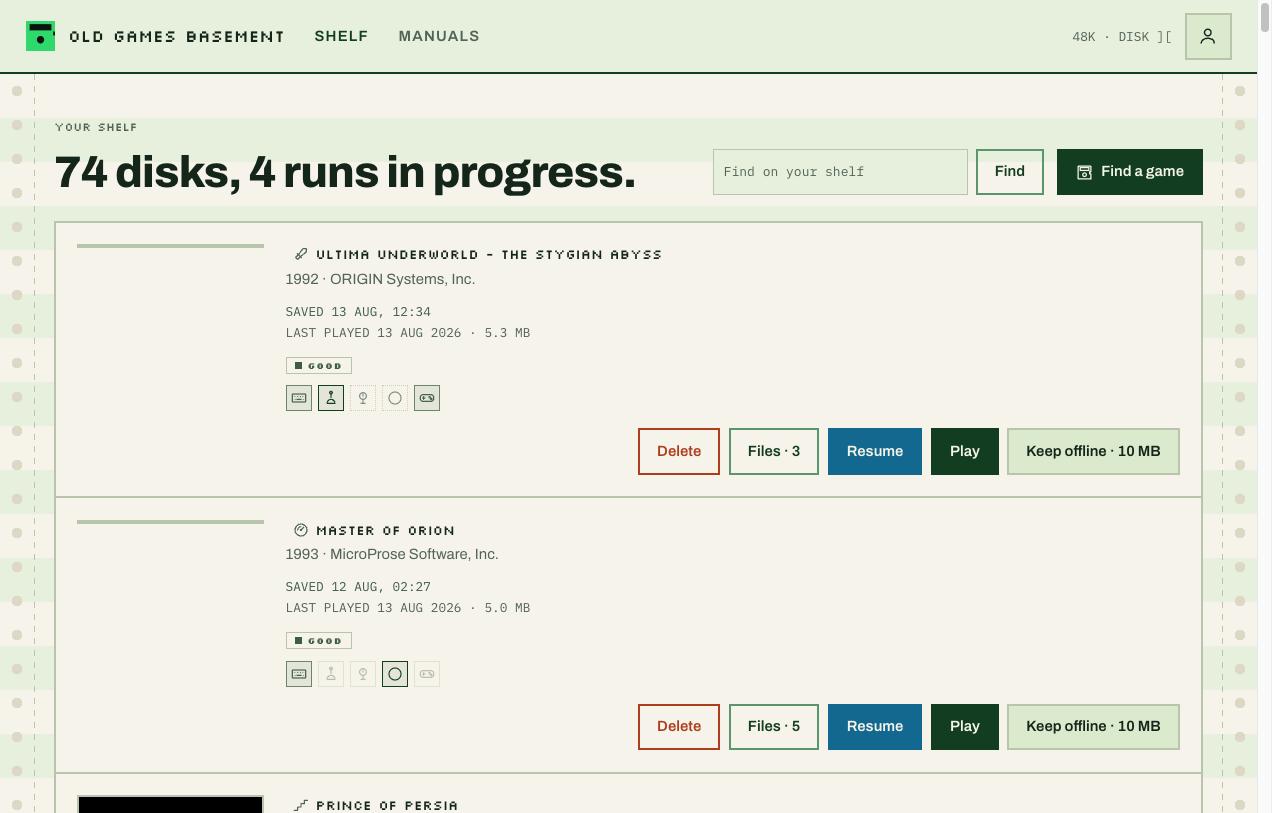Click the Old Games Basement logo icon
Viewport: 1272px width, 813px height.
pyautogui.click(x=40, y=36)
